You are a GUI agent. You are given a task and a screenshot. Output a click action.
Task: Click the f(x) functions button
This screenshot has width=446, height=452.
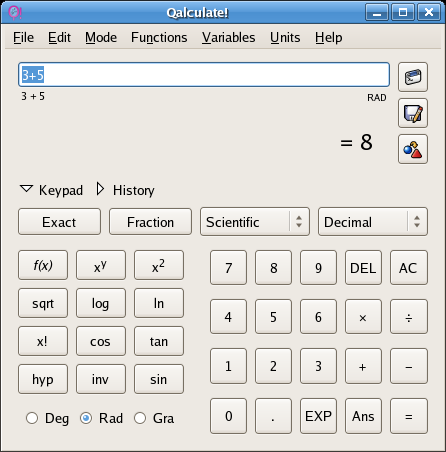43,265
